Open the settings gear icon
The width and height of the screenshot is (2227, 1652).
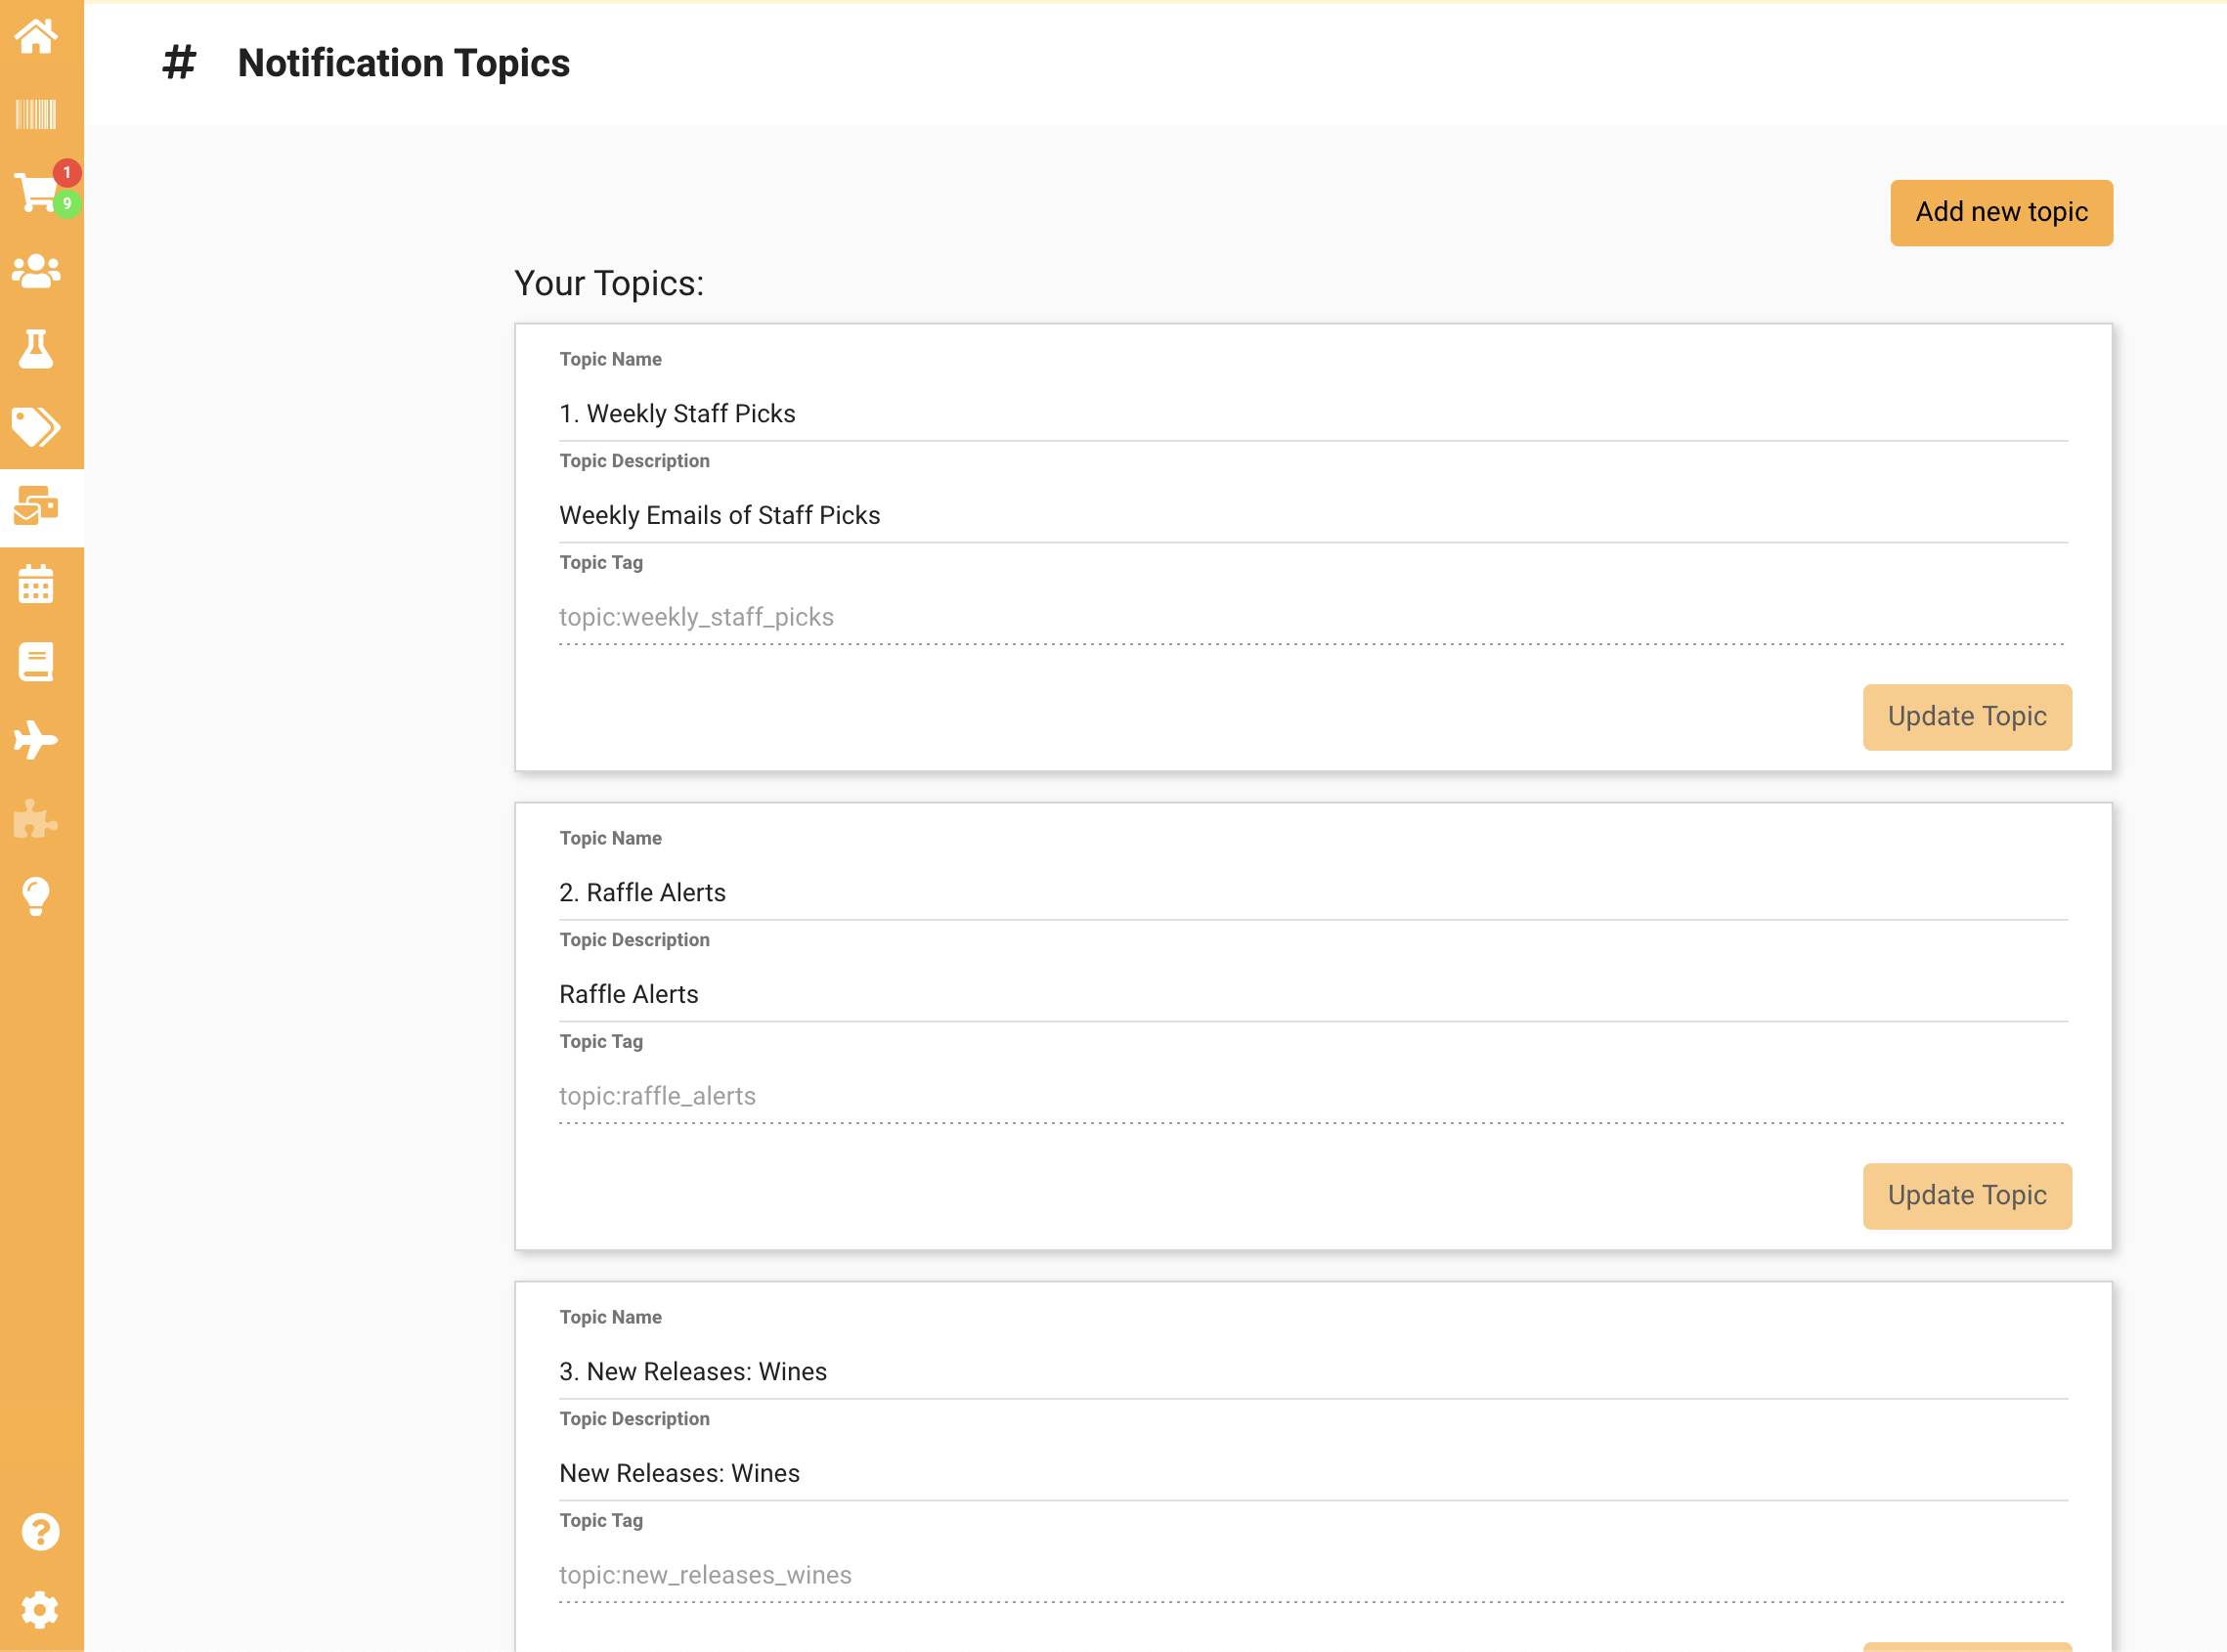(x=40, y=1610)
